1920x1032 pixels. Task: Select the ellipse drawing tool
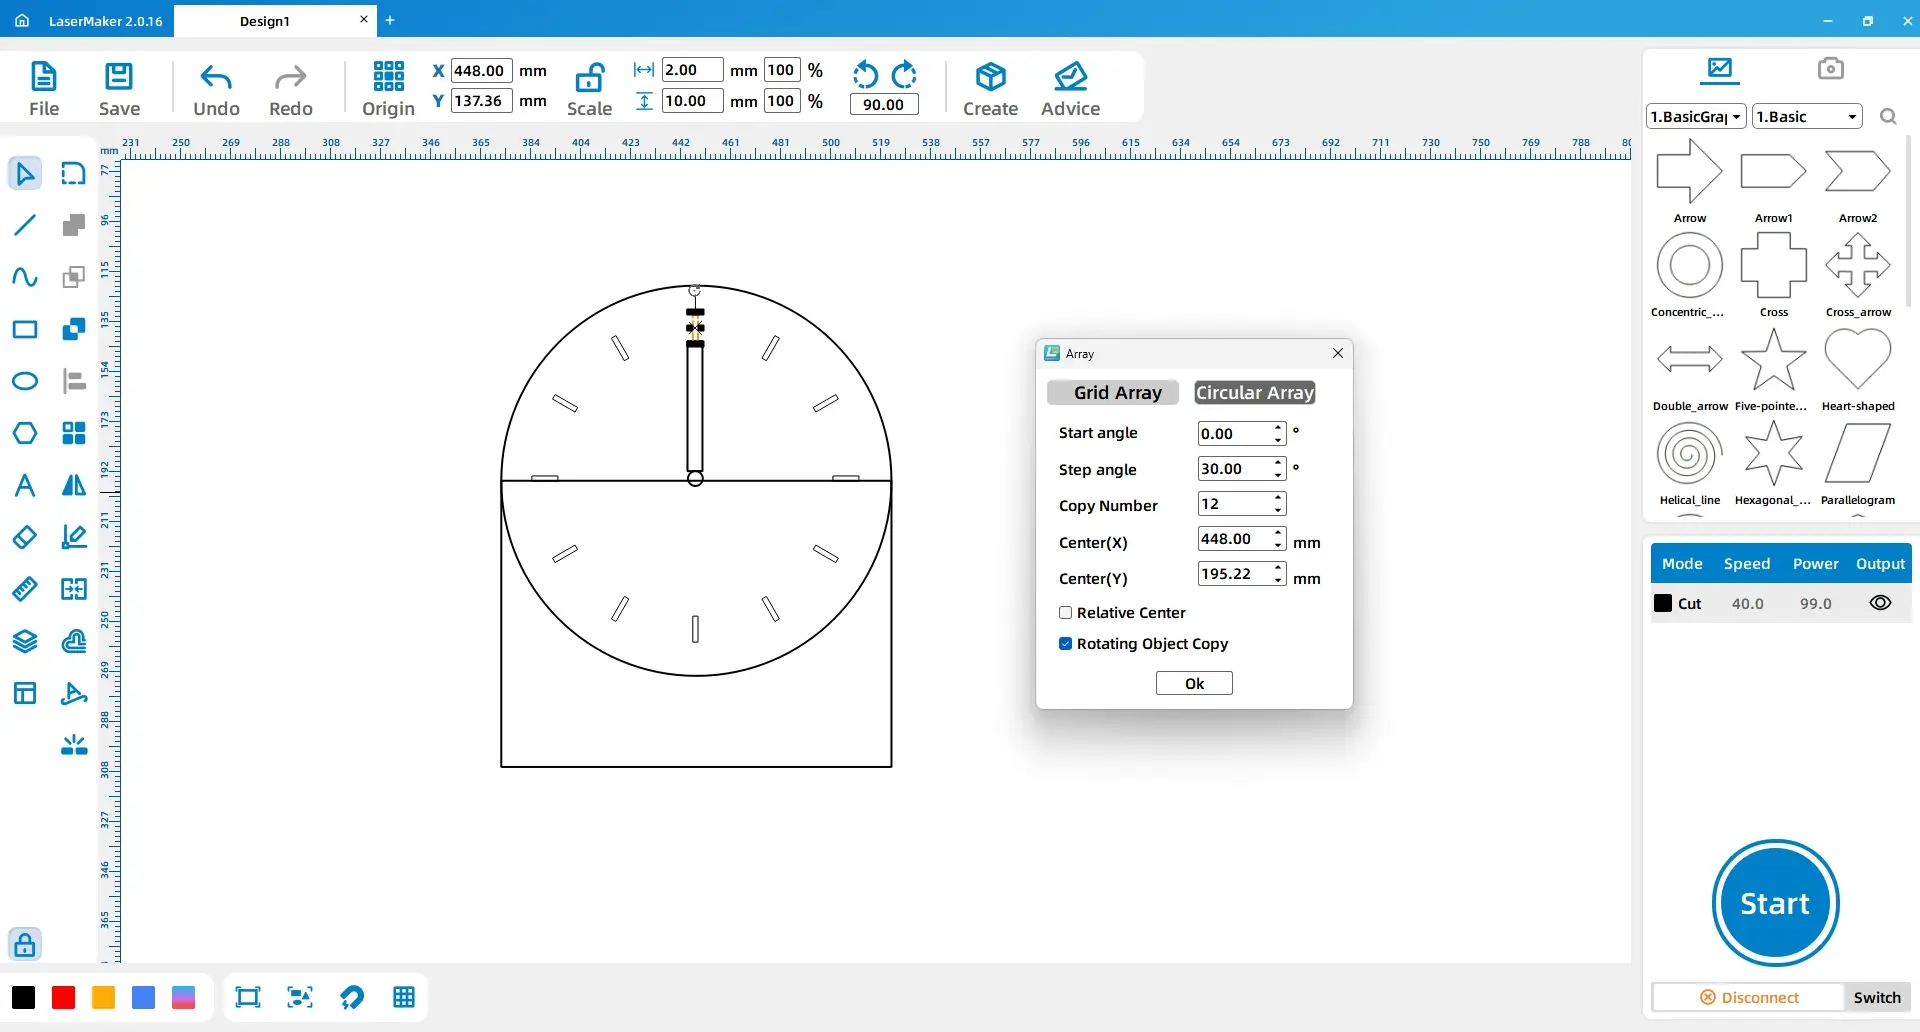coord(25,381)
